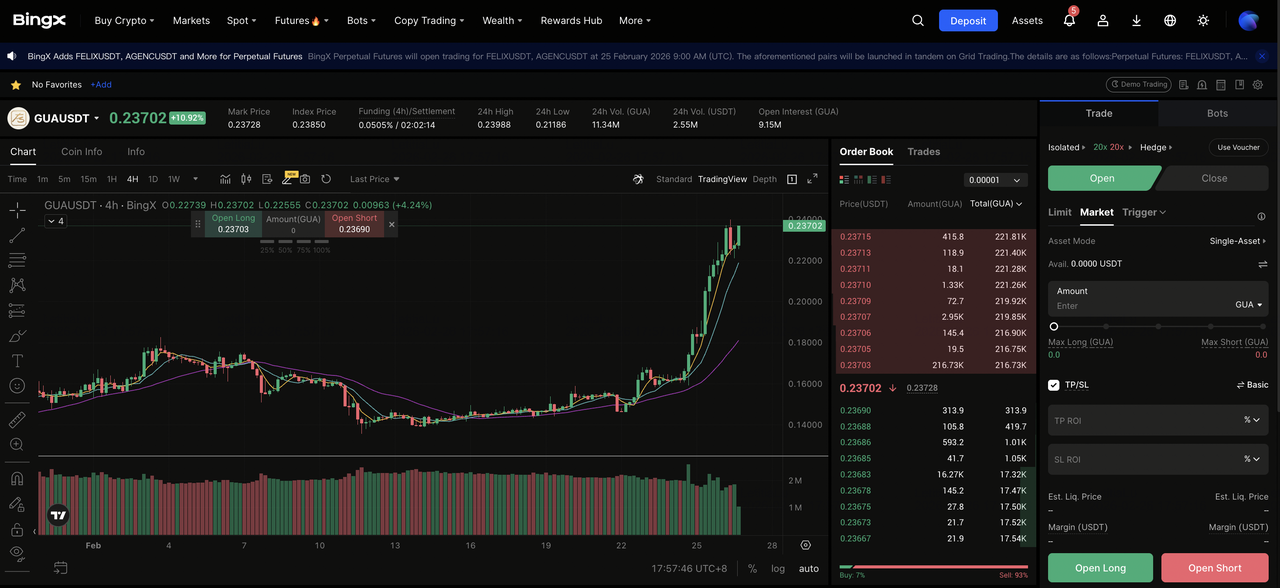Switch theme with the sun icon

point(1203,21)
